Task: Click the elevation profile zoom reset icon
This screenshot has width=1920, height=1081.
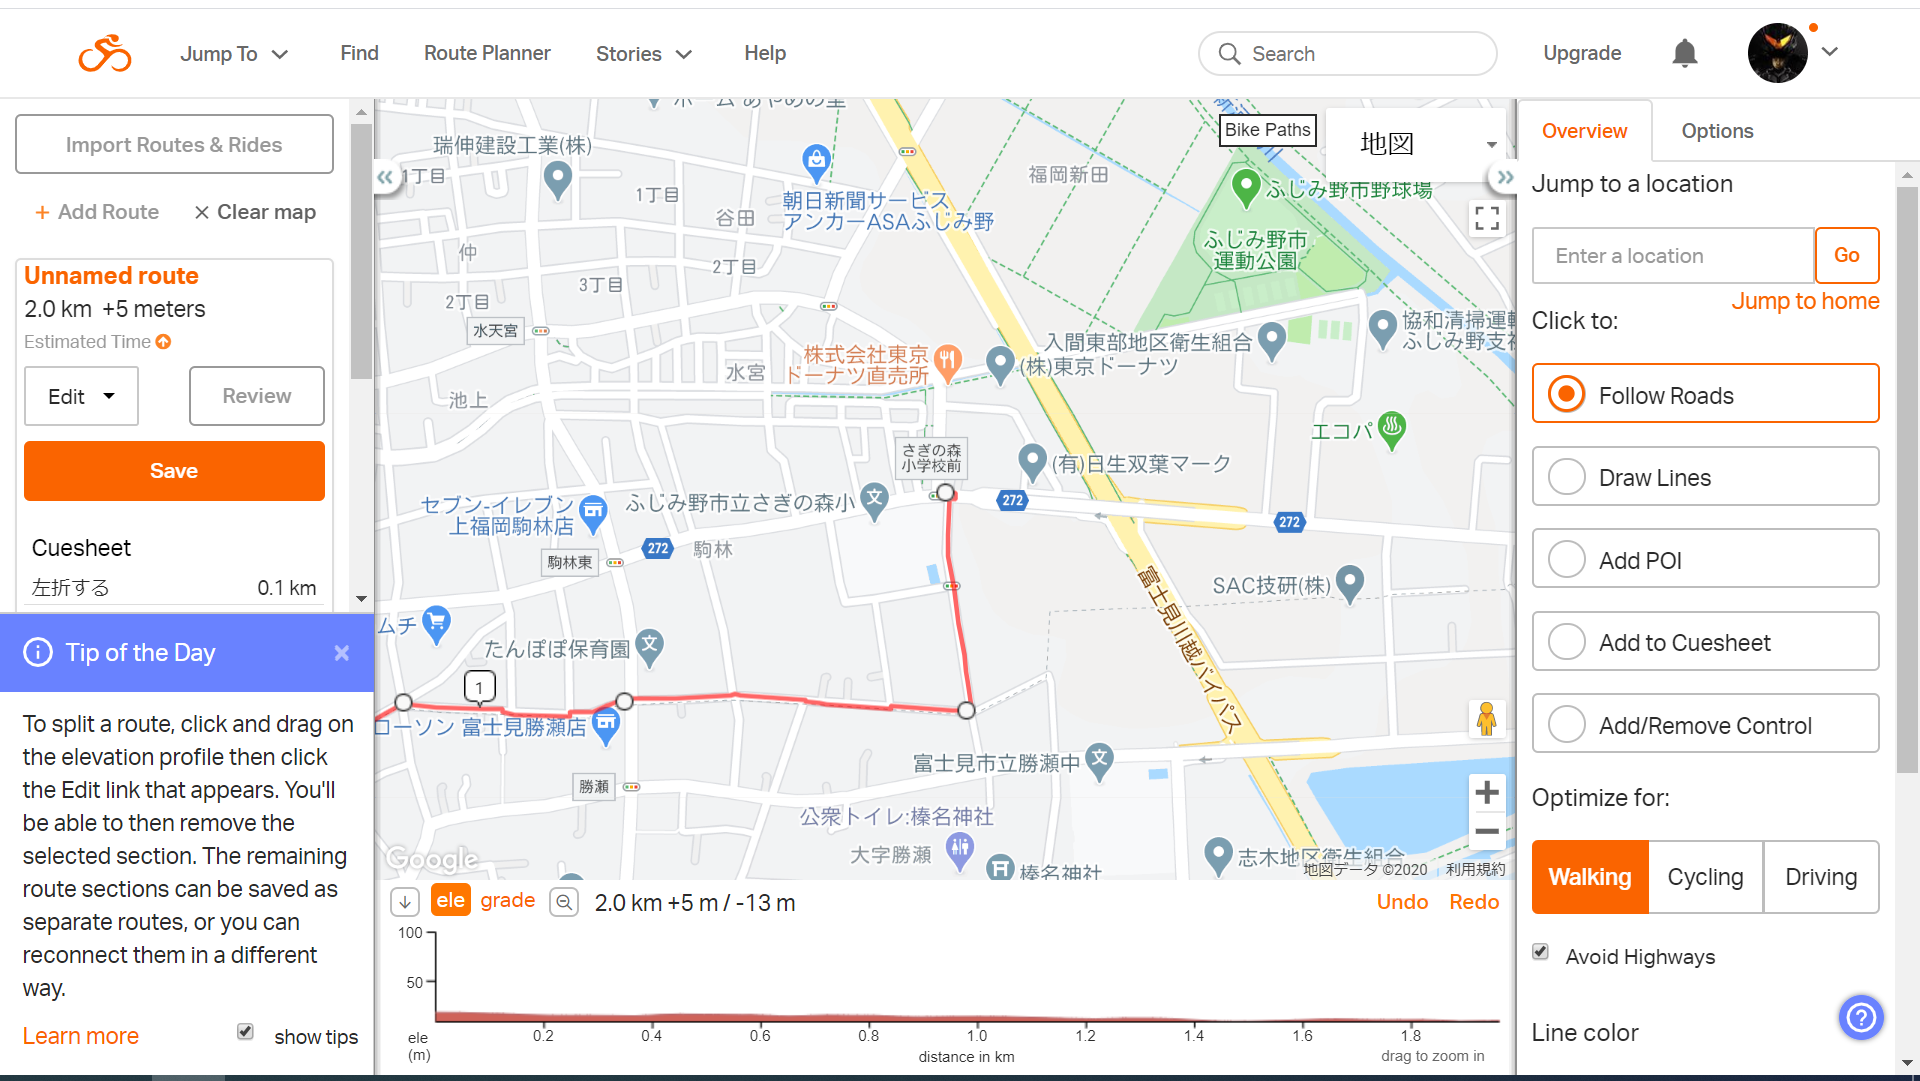Action: tap(564, 902)
